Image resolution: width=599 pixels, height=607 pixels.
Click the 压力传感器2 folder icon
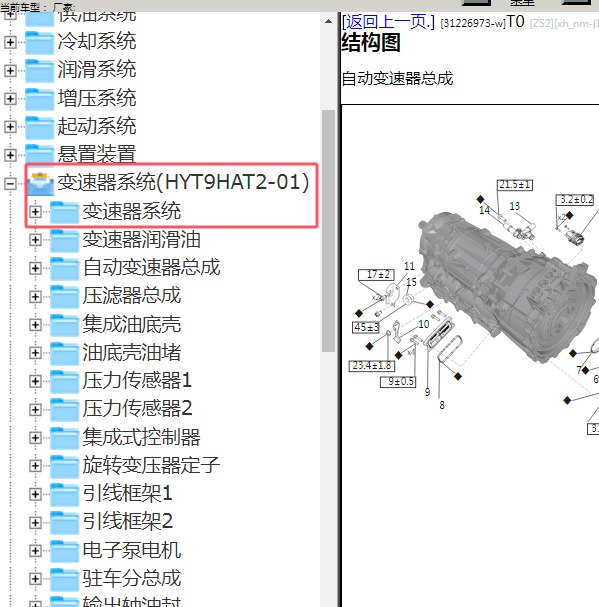click(x=64, y=410)
